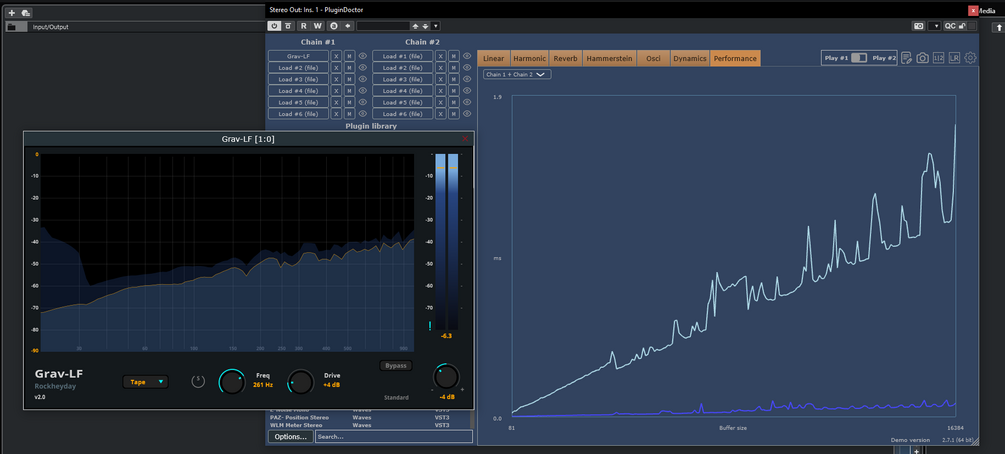Toggle the Play #1 / Play #2 switch

[859, 58]
